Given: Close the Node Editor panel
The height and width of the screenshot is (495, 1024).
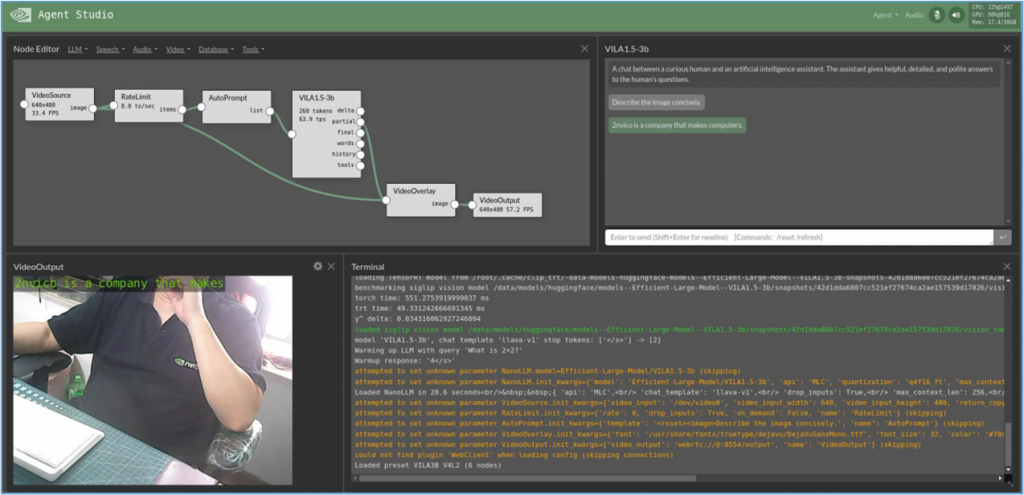Looking at the screenshot, I should [x=584, y=48].
